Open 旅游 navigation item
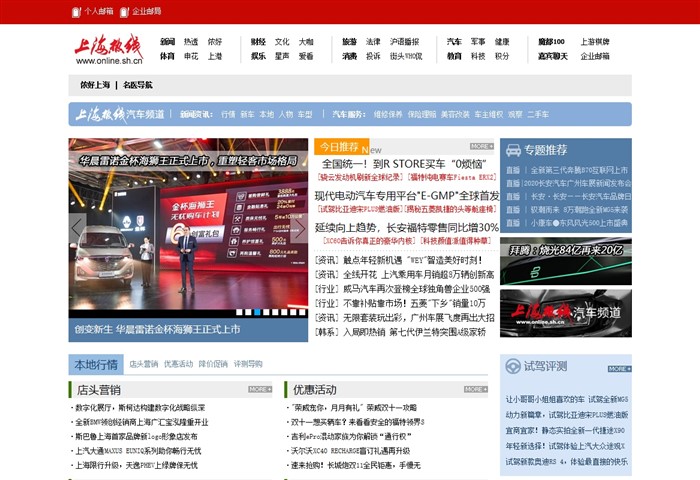Screen dimensions: 700x480 (349, 42)
